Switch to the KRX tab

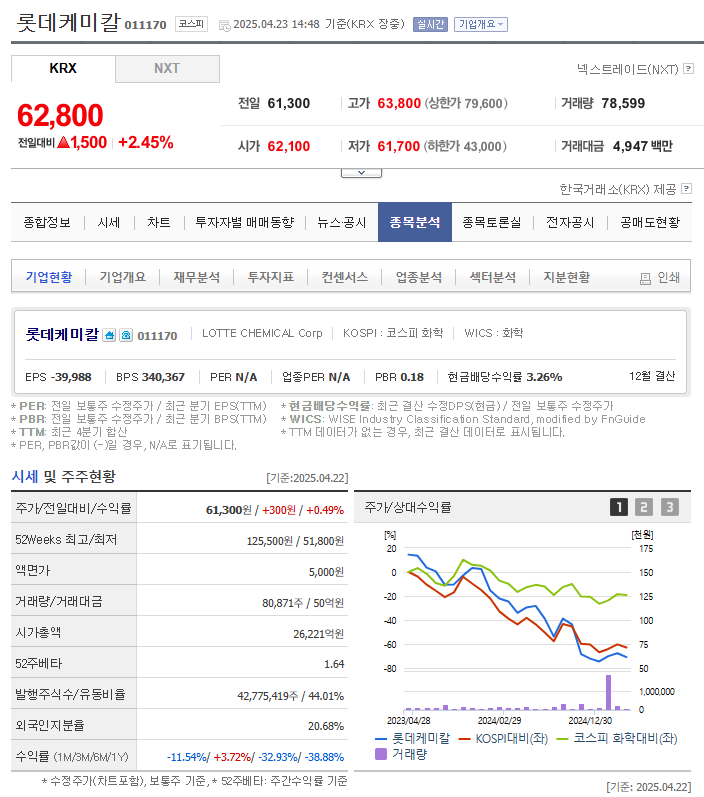coord(63,68)
